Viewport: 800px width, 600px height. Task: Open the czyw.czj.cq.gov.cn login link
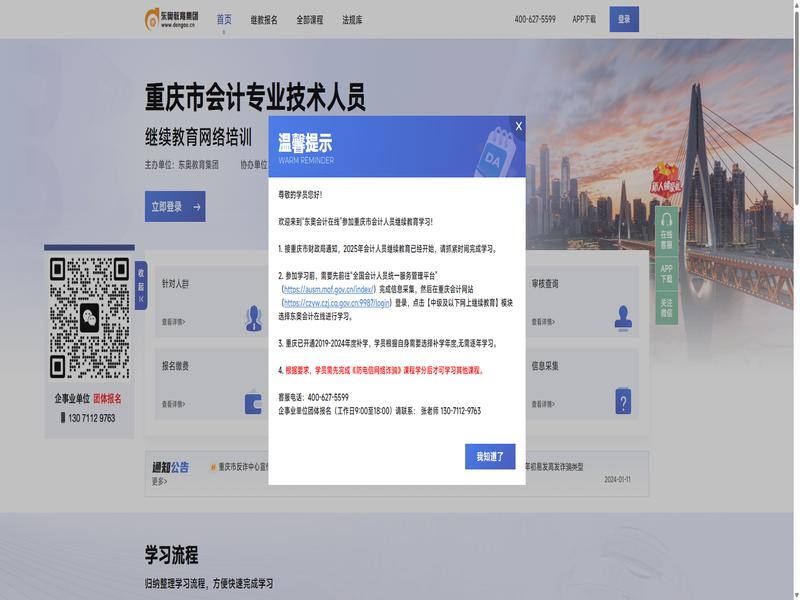click(336, 301)
